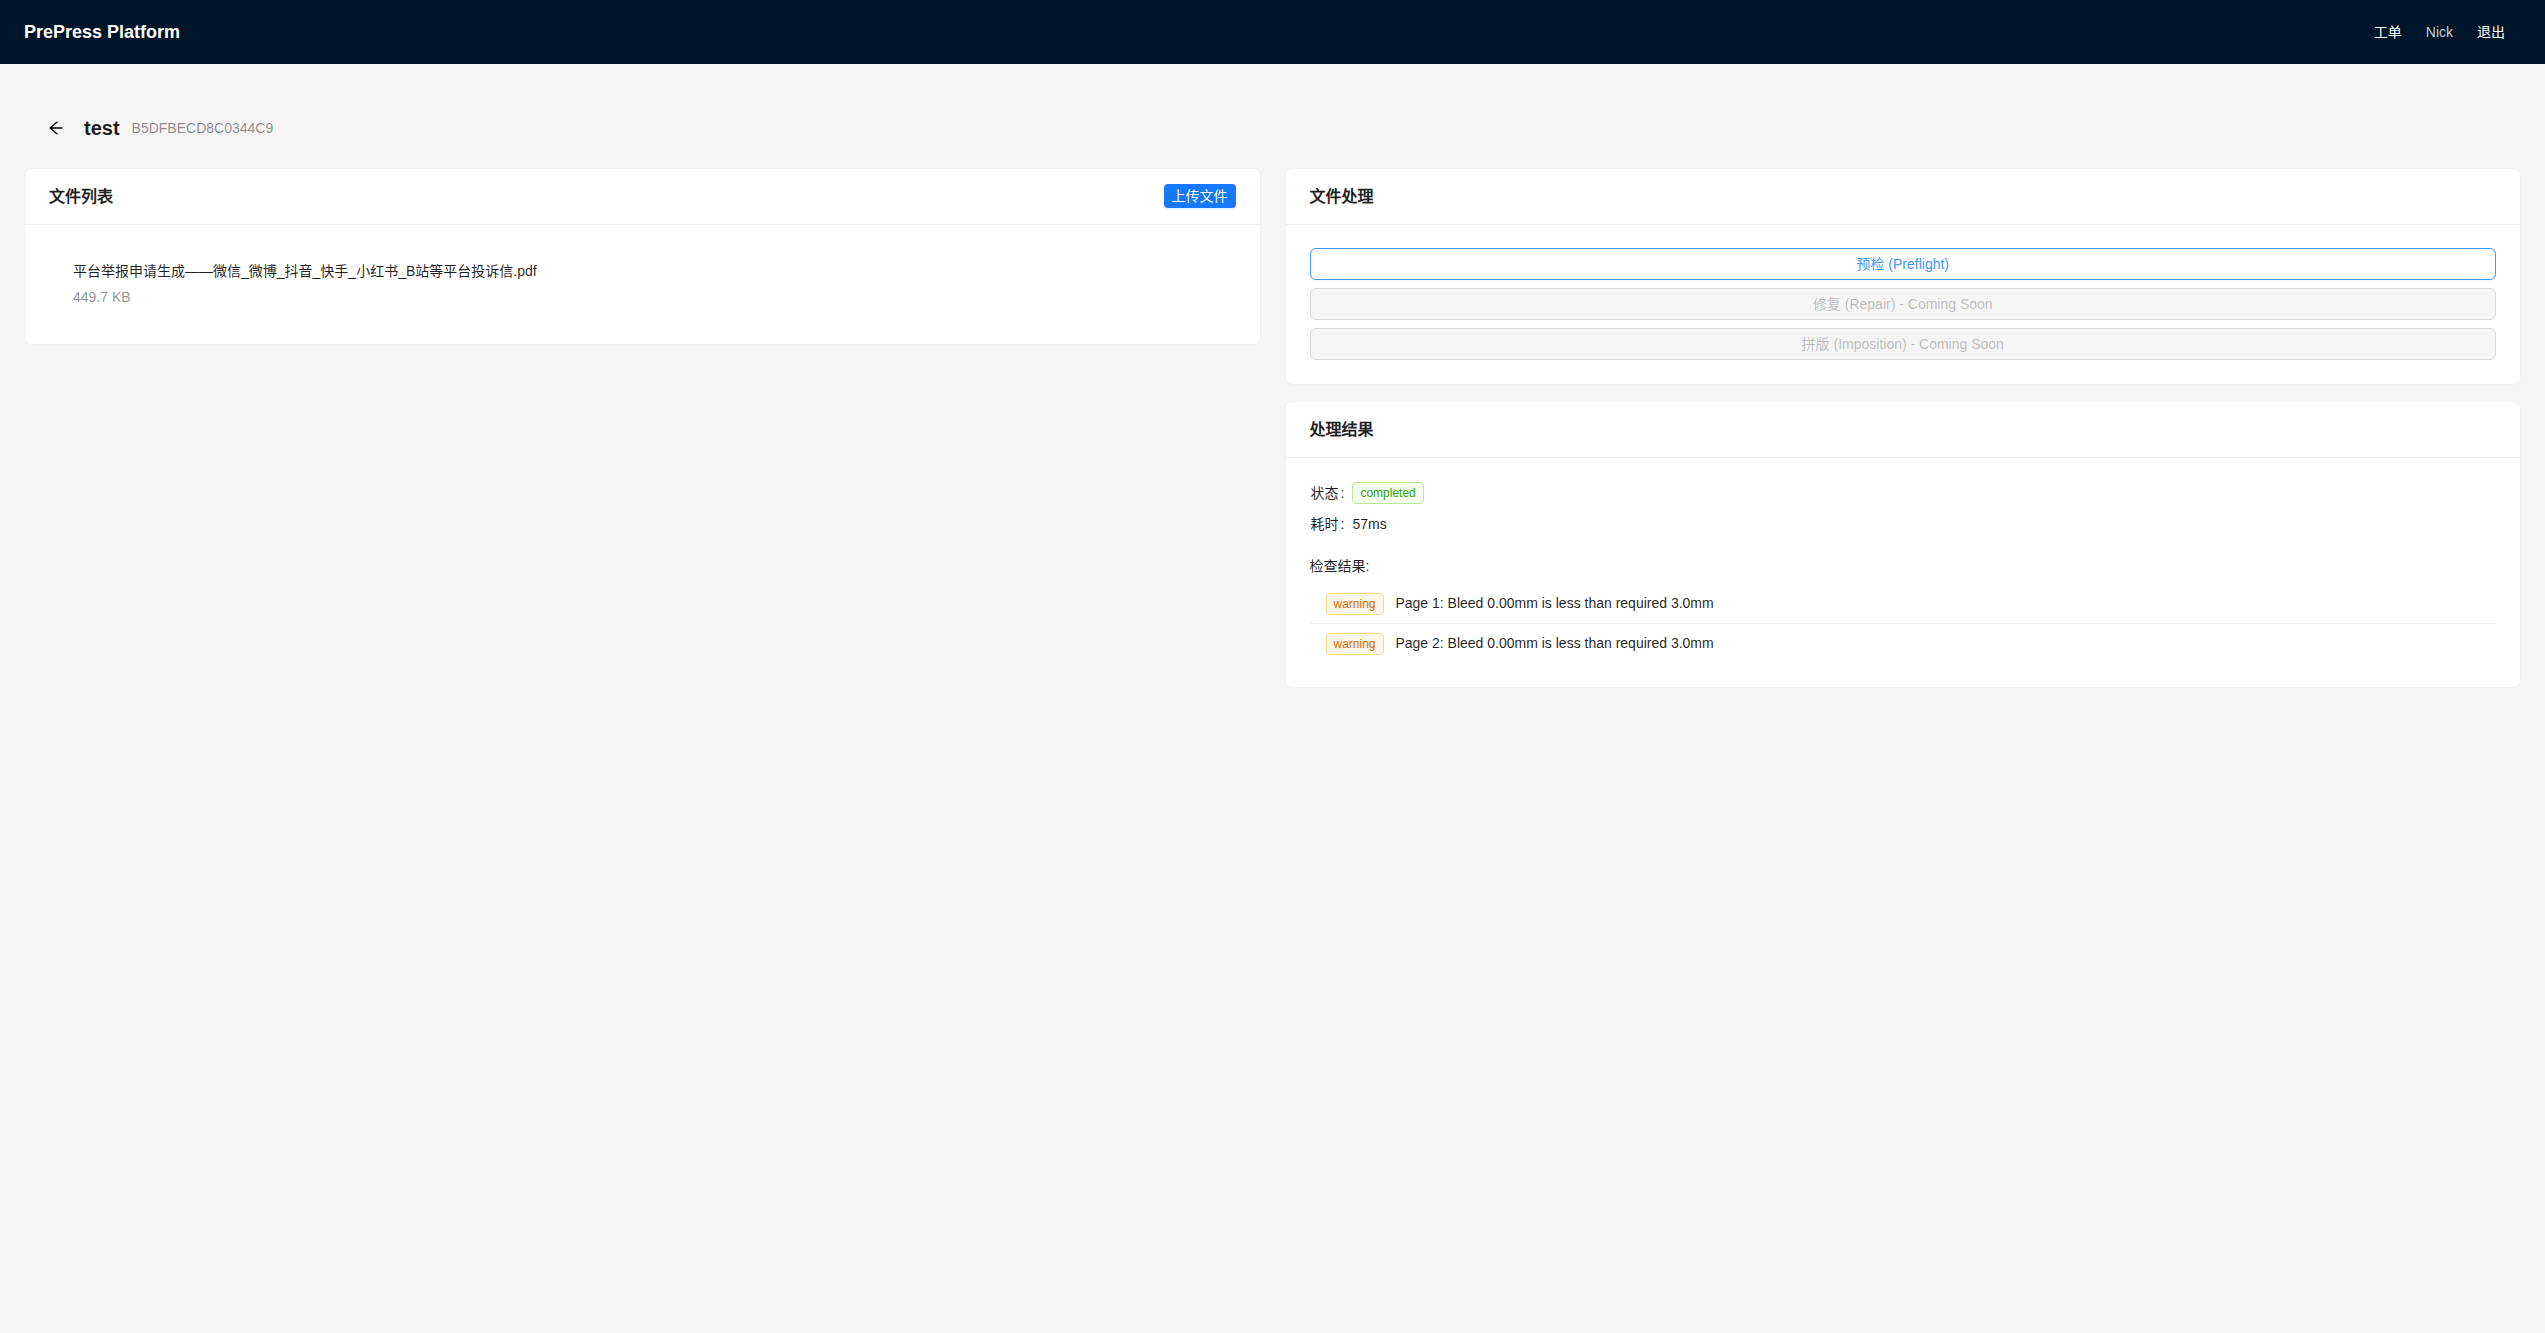Click the PrePress Platform logo text
2545x1333 pixels.
tap(102, 32)
